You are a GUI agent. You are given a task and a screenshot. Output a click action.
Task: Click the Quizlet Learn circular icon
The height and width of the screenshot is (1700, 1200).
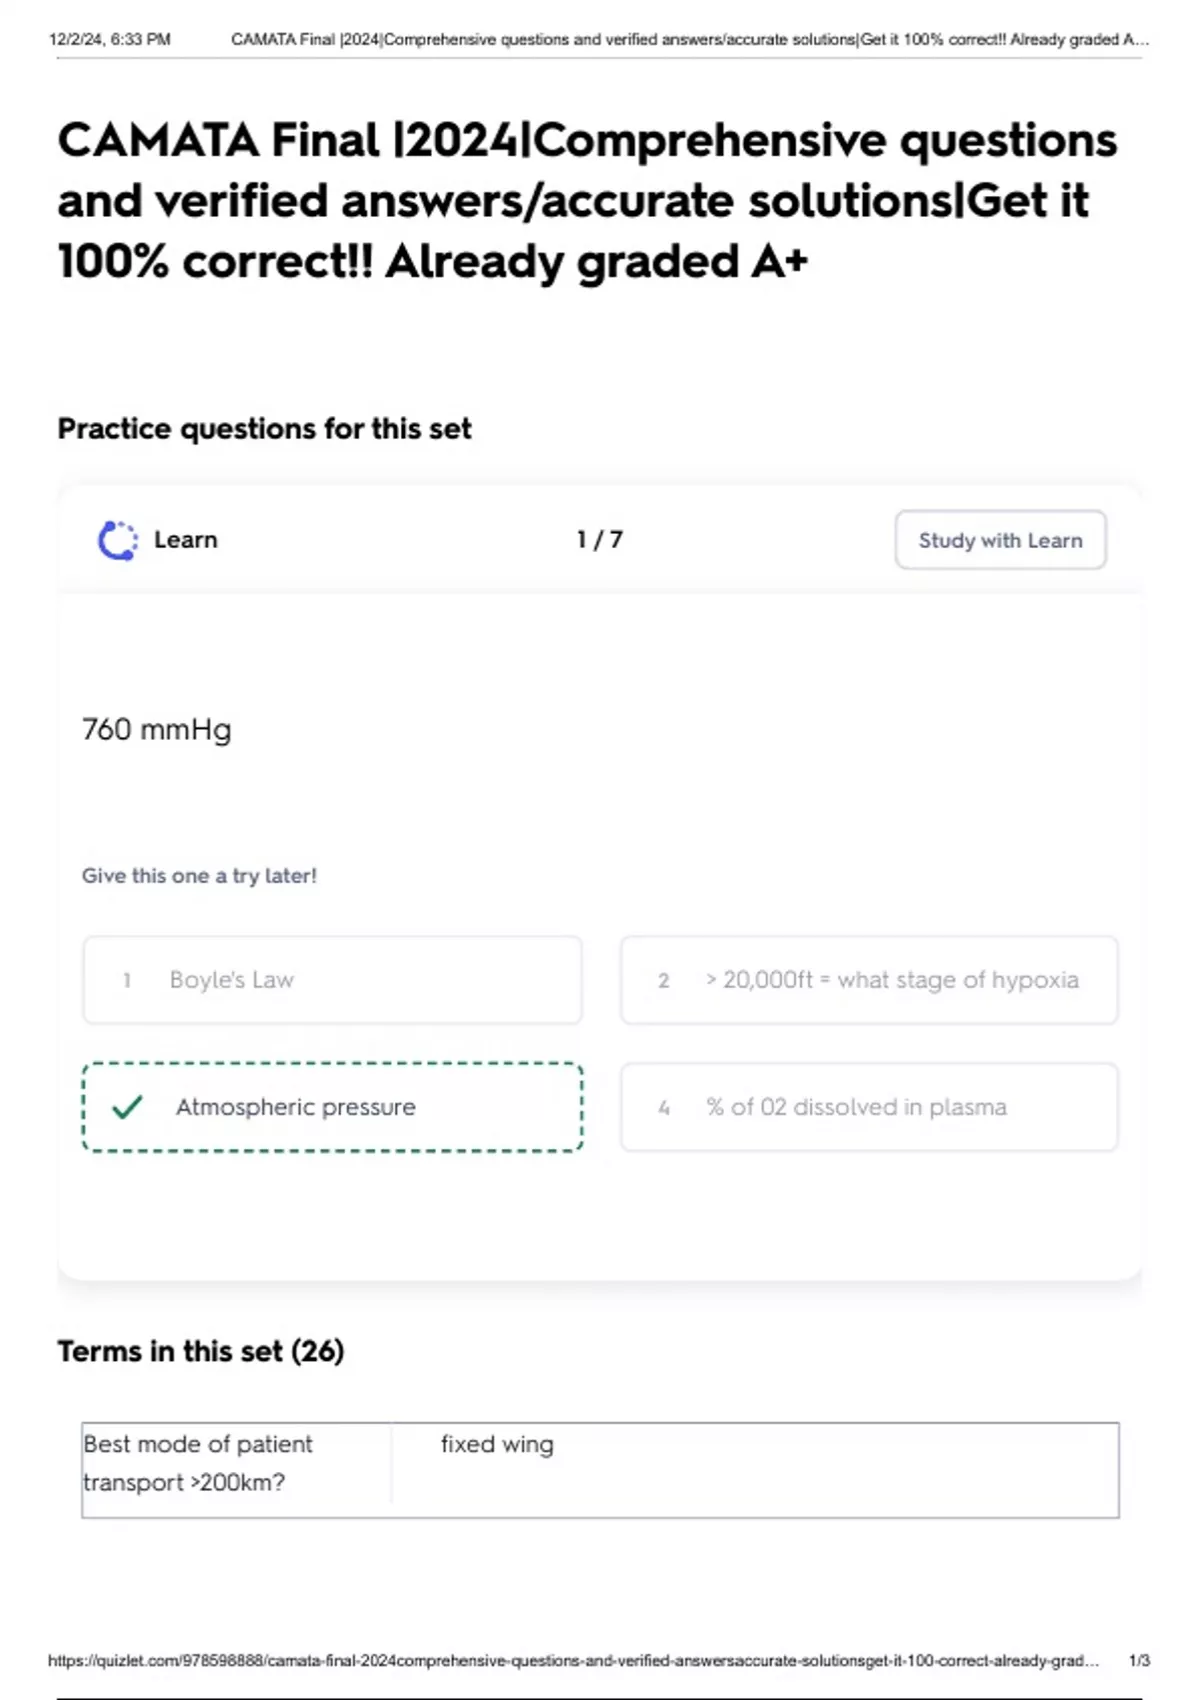(x=118, y=540)
